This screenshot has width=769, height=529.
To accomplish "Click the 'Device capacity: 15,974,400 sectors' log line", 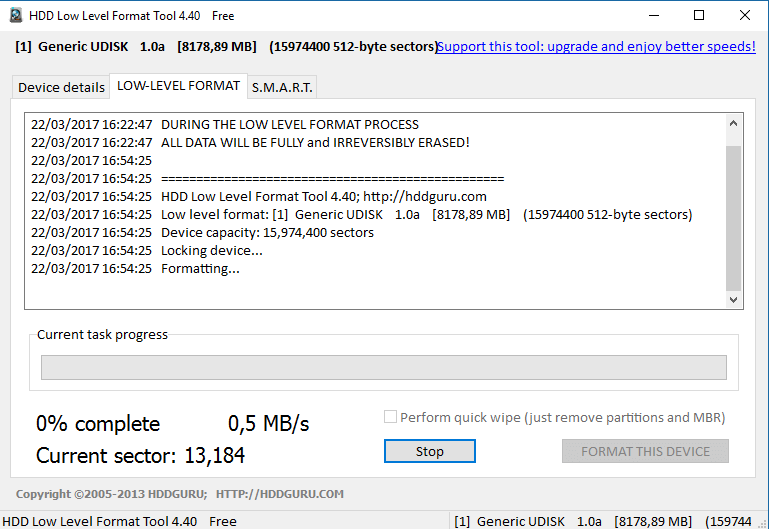I will [202, 232].
